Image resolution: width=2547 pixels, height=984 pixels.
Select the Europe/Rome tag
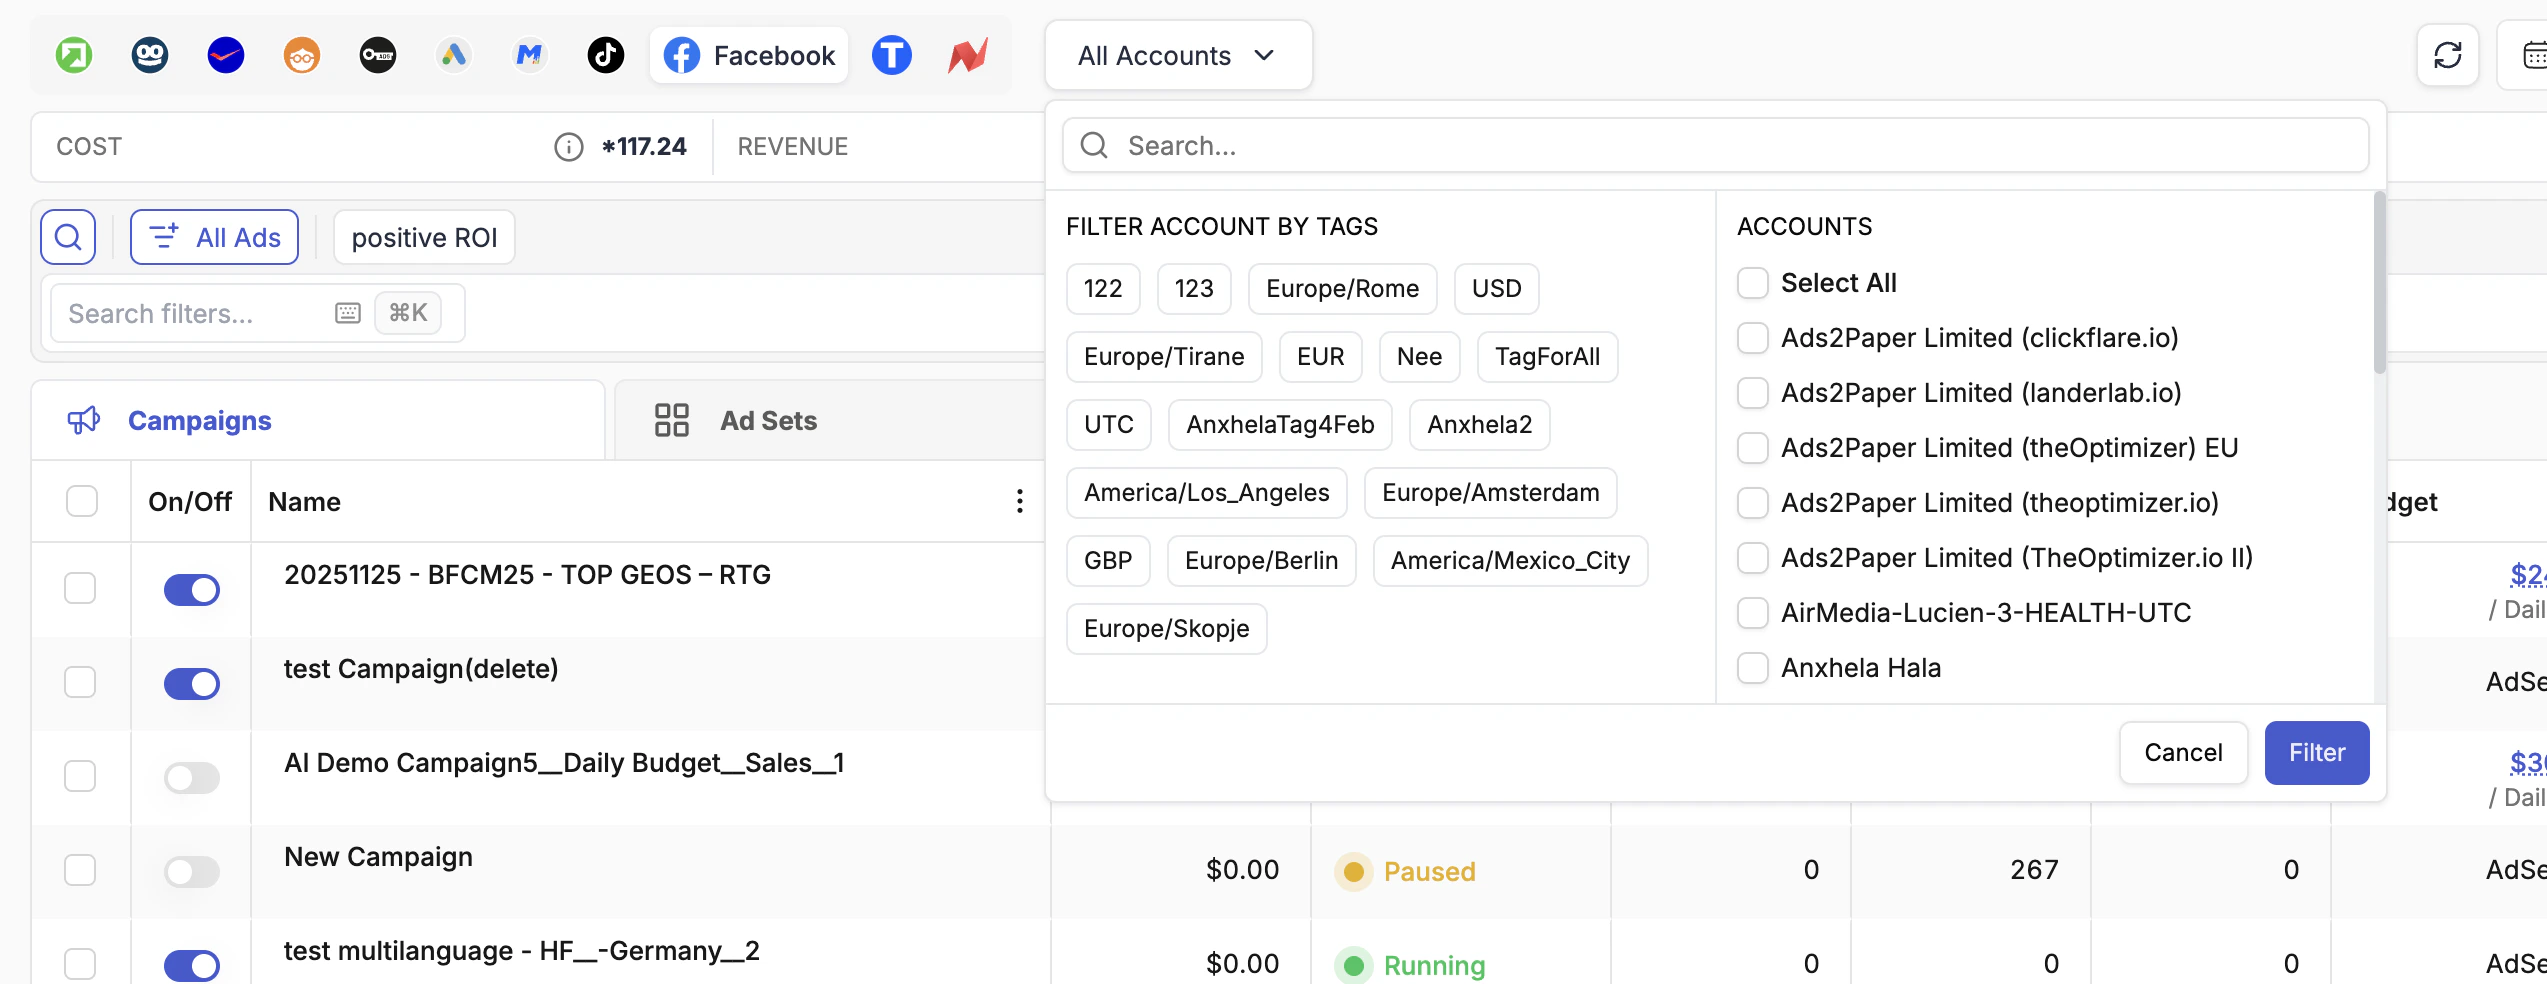1342,289
